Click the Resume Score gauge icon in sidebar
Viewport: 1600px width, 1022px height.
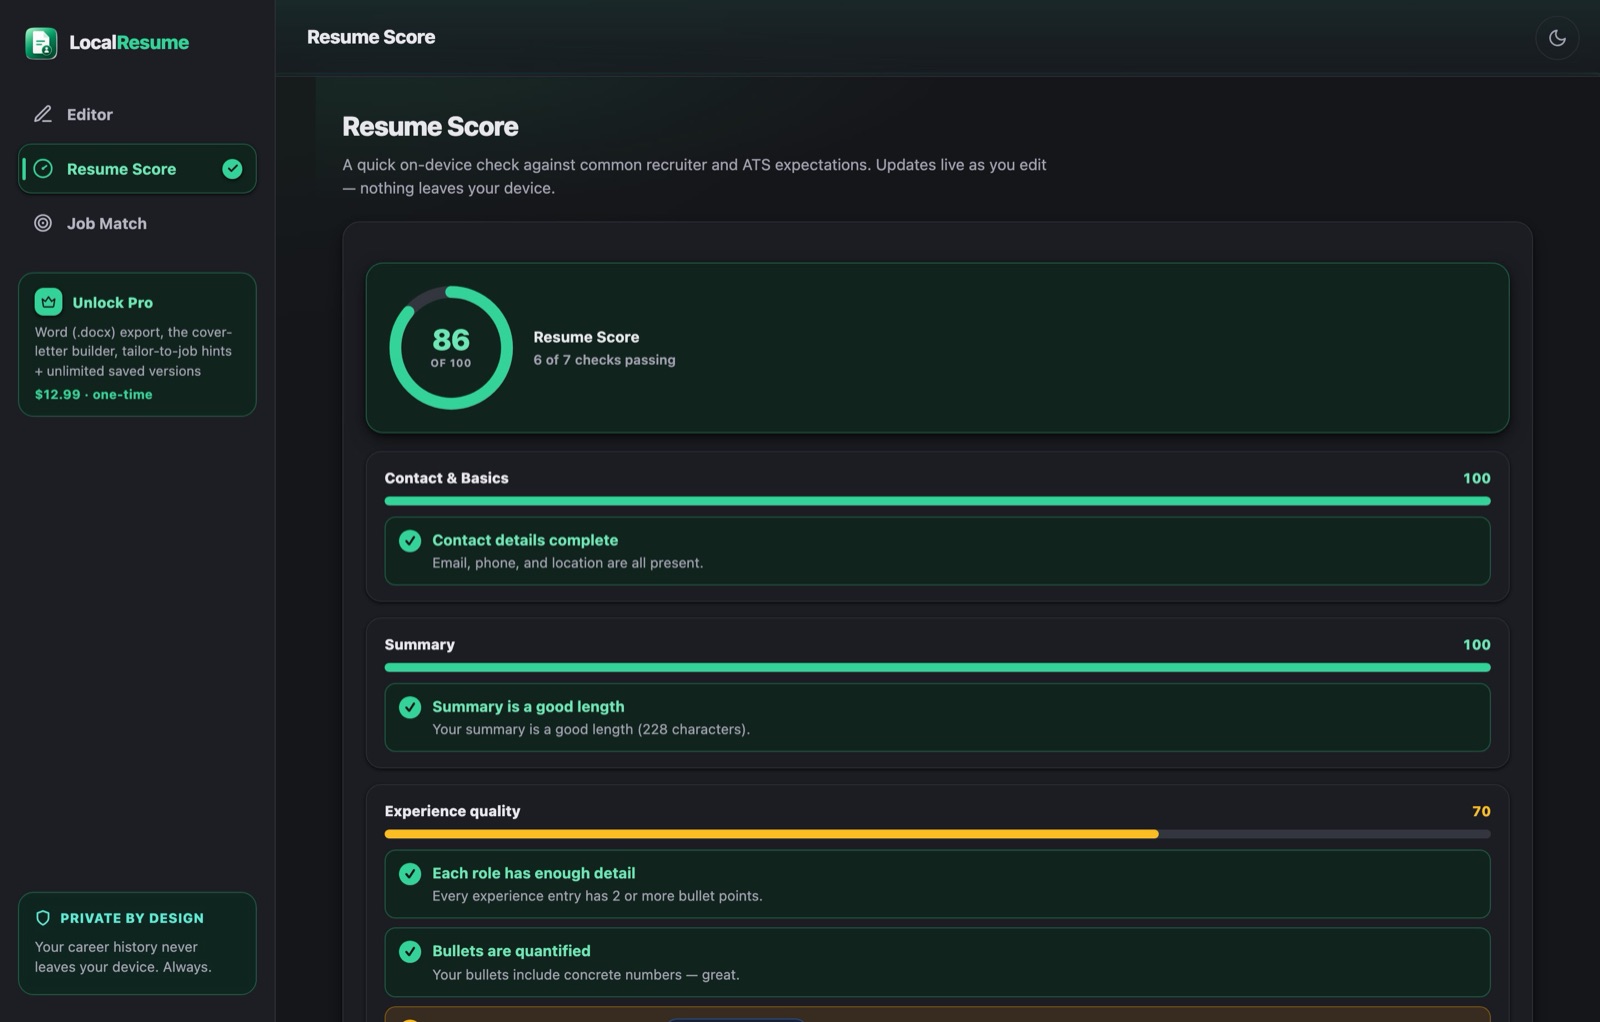pyautogui.click(x=43, y=169)
